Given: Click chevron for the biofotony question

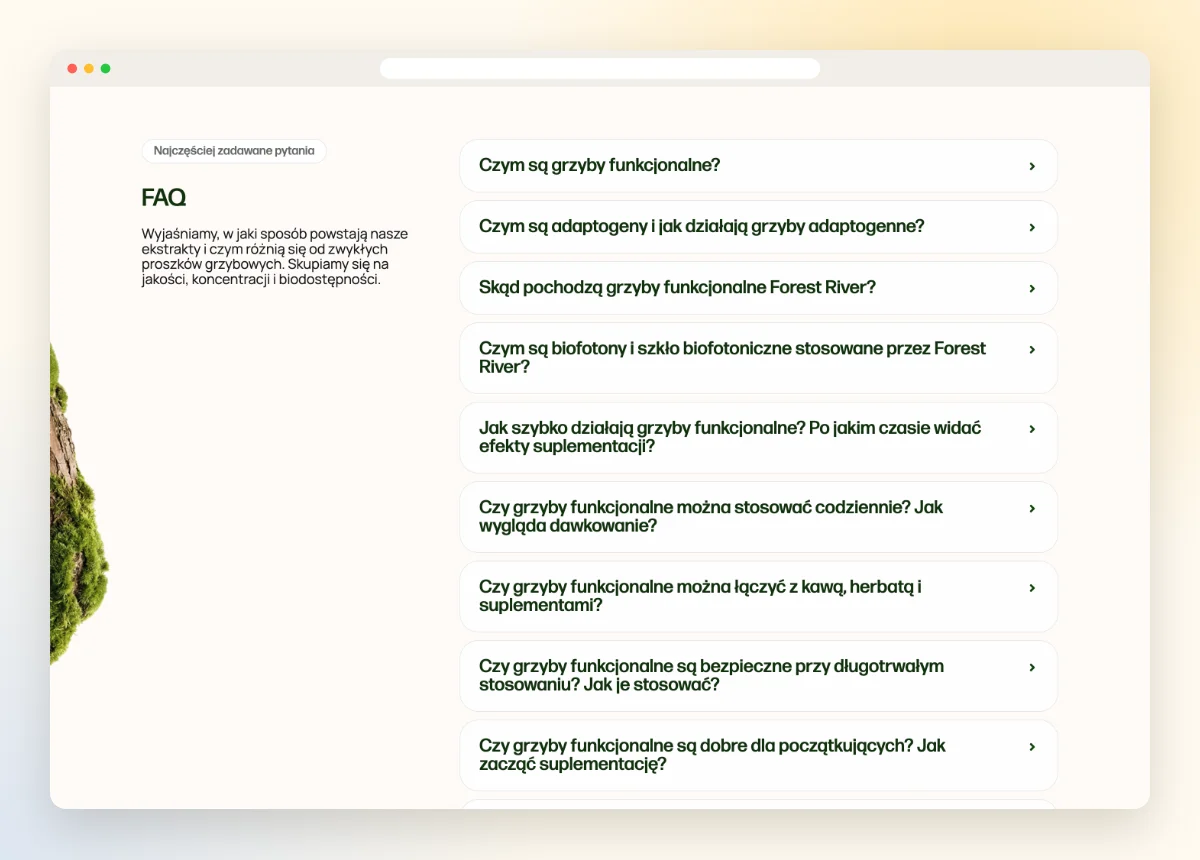Looking at the screenshot, I should pyautogui.click(x=1032, y=349).
